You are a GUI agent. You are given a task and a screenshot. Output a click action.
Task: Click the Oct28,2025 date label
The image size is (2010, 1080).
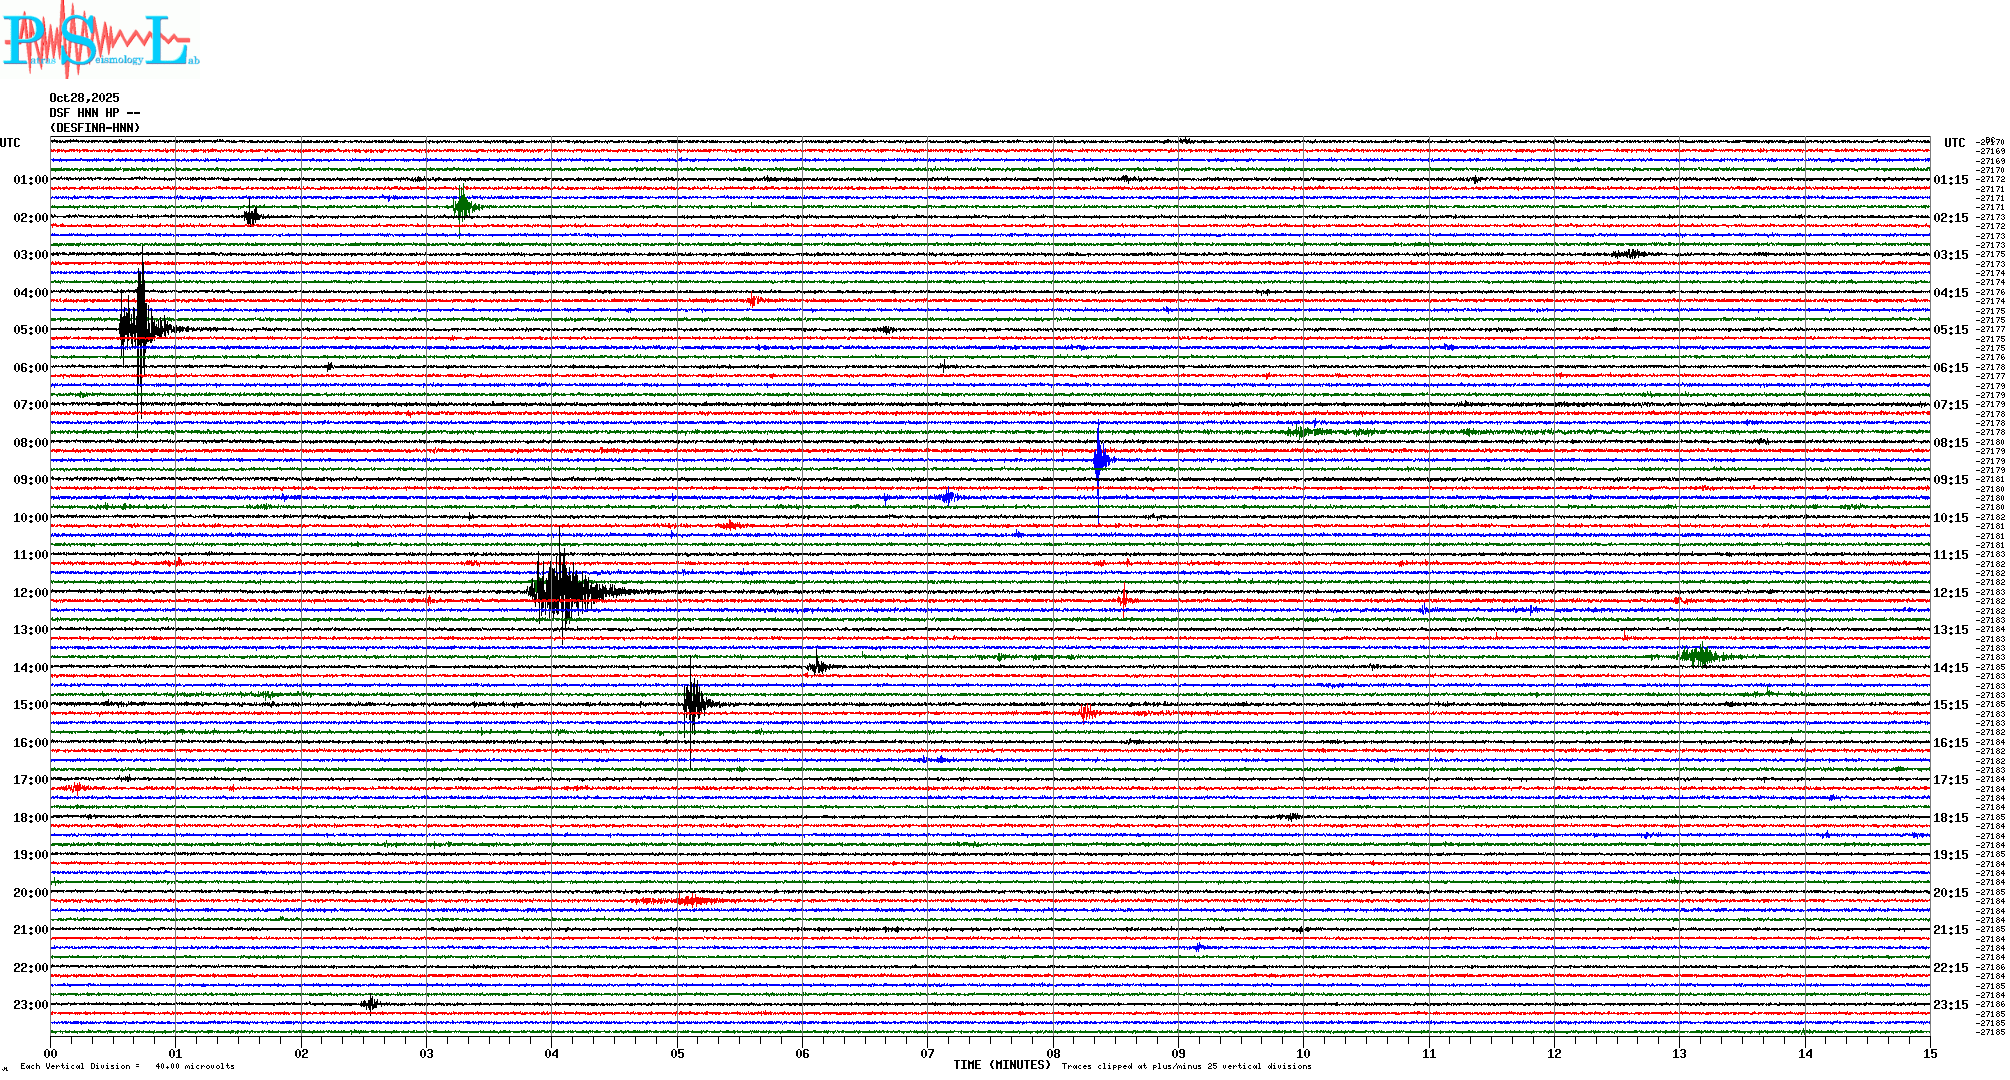tap(84, 98)
